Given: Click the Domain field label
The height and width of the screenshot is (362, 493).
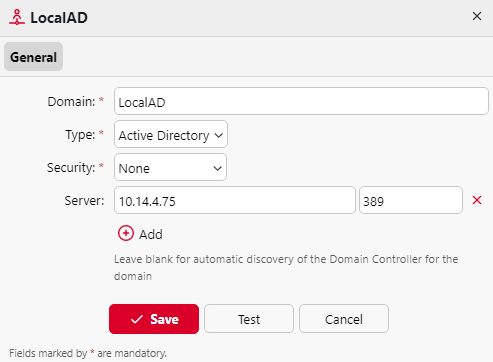Looking at the screenshot, I should [71, 101].
